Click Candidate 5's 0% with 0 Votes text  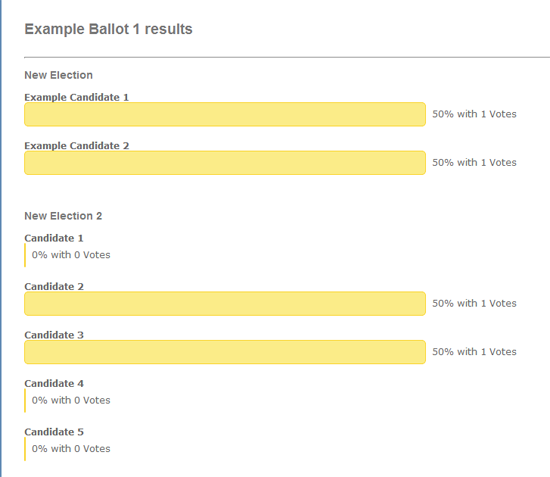pos(71,449)
